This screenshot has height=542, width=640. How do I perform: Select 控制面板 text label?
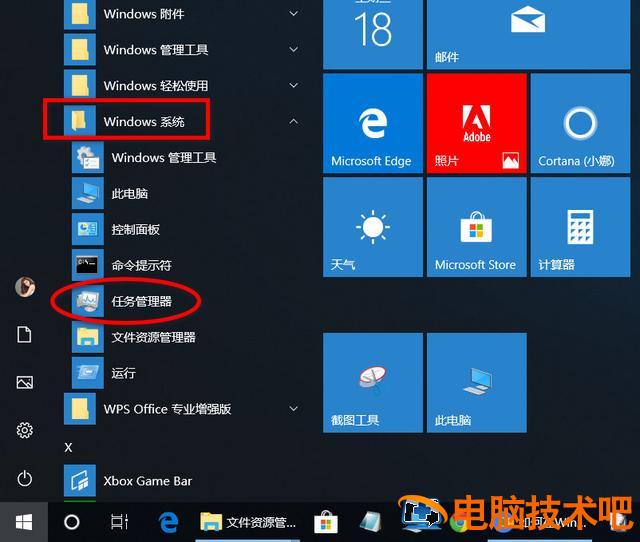point(135,230)
